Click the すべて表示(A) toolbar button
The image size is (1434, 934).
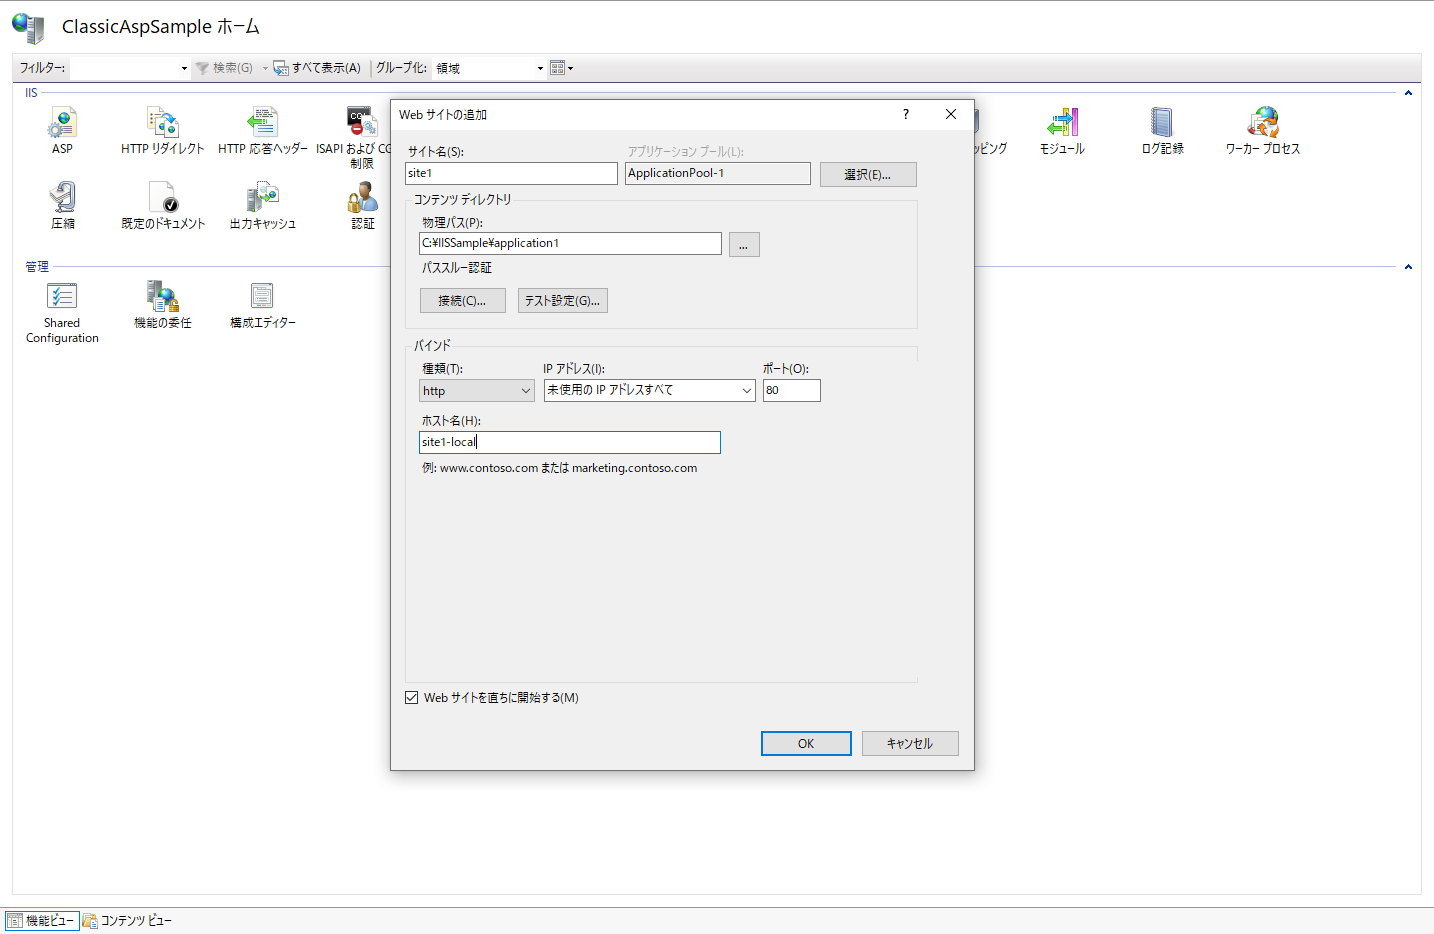pos(317,68)
